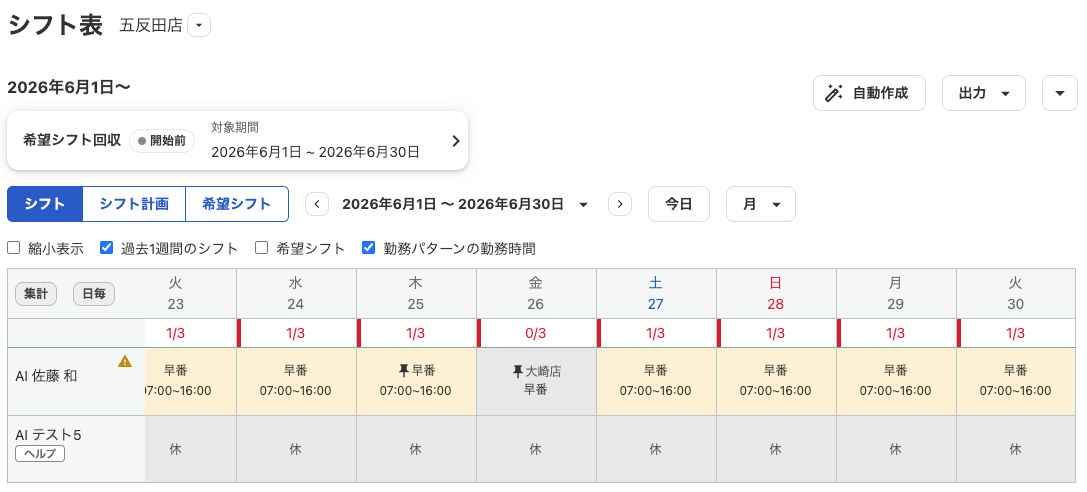Switch to the シフト計画 tab

point(134,204)
